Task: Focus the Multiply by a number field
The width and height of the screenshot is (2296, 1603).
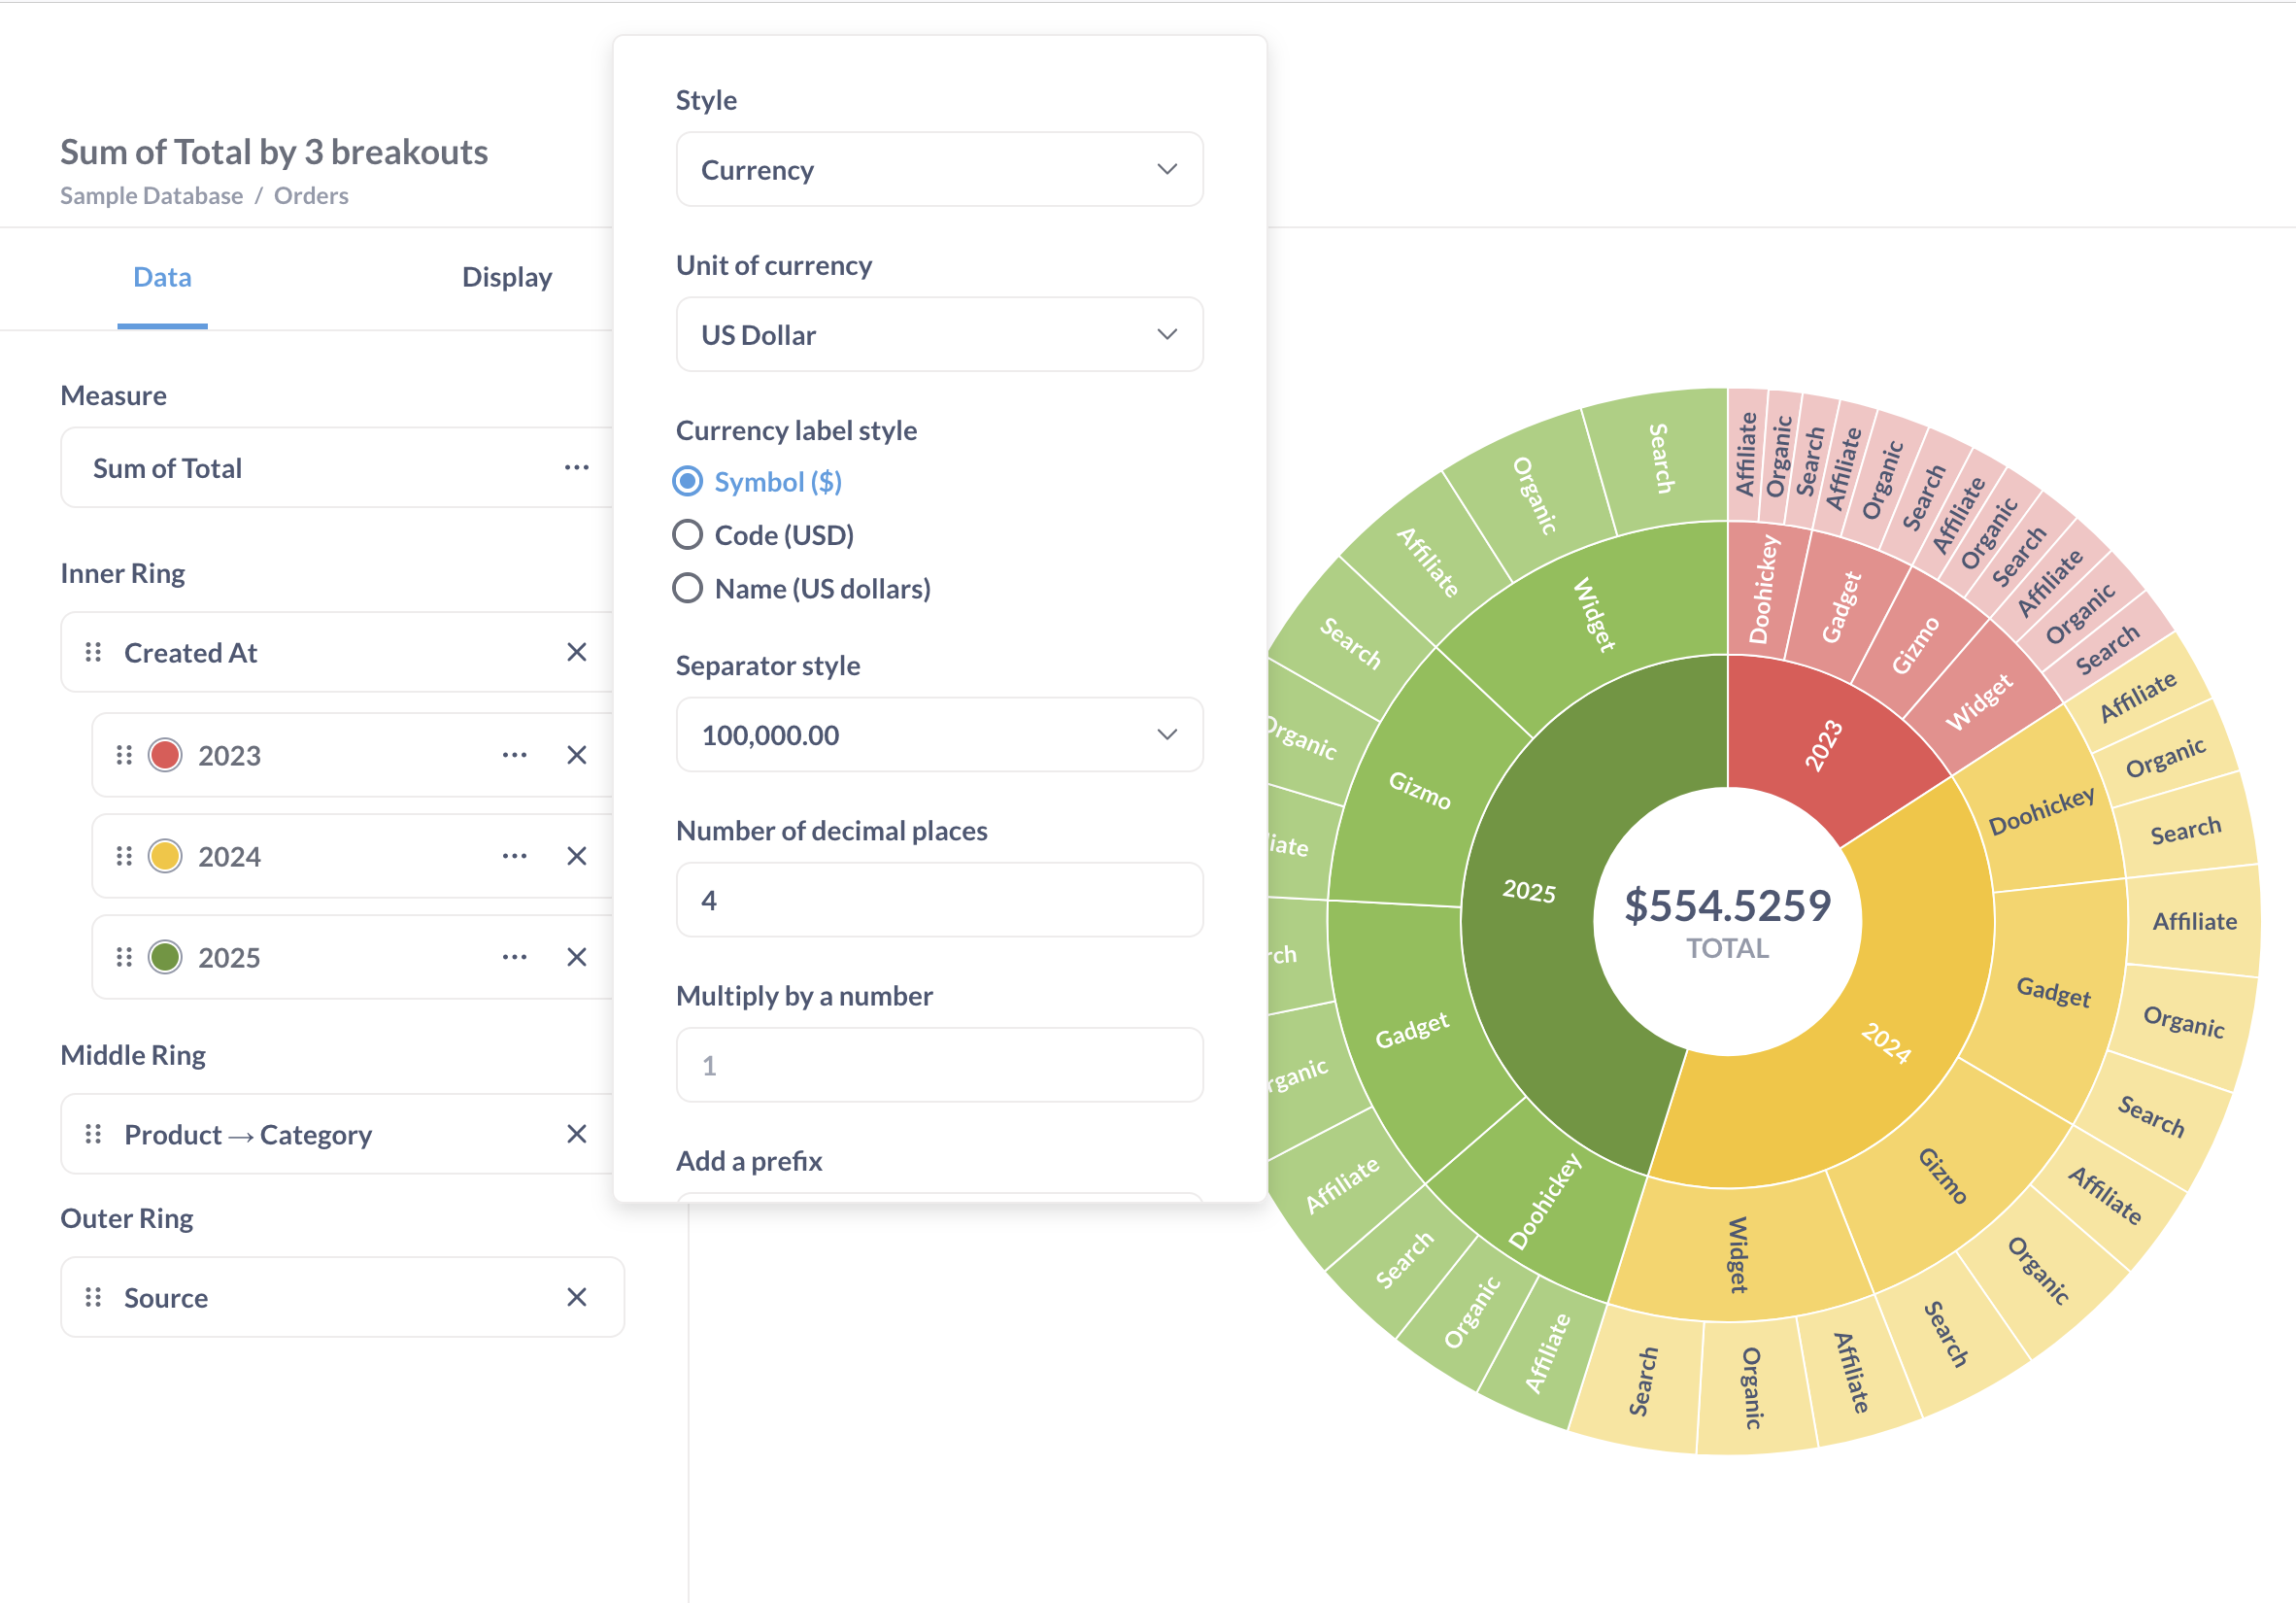Action: pyautogui.click(x=938, y=1065)
